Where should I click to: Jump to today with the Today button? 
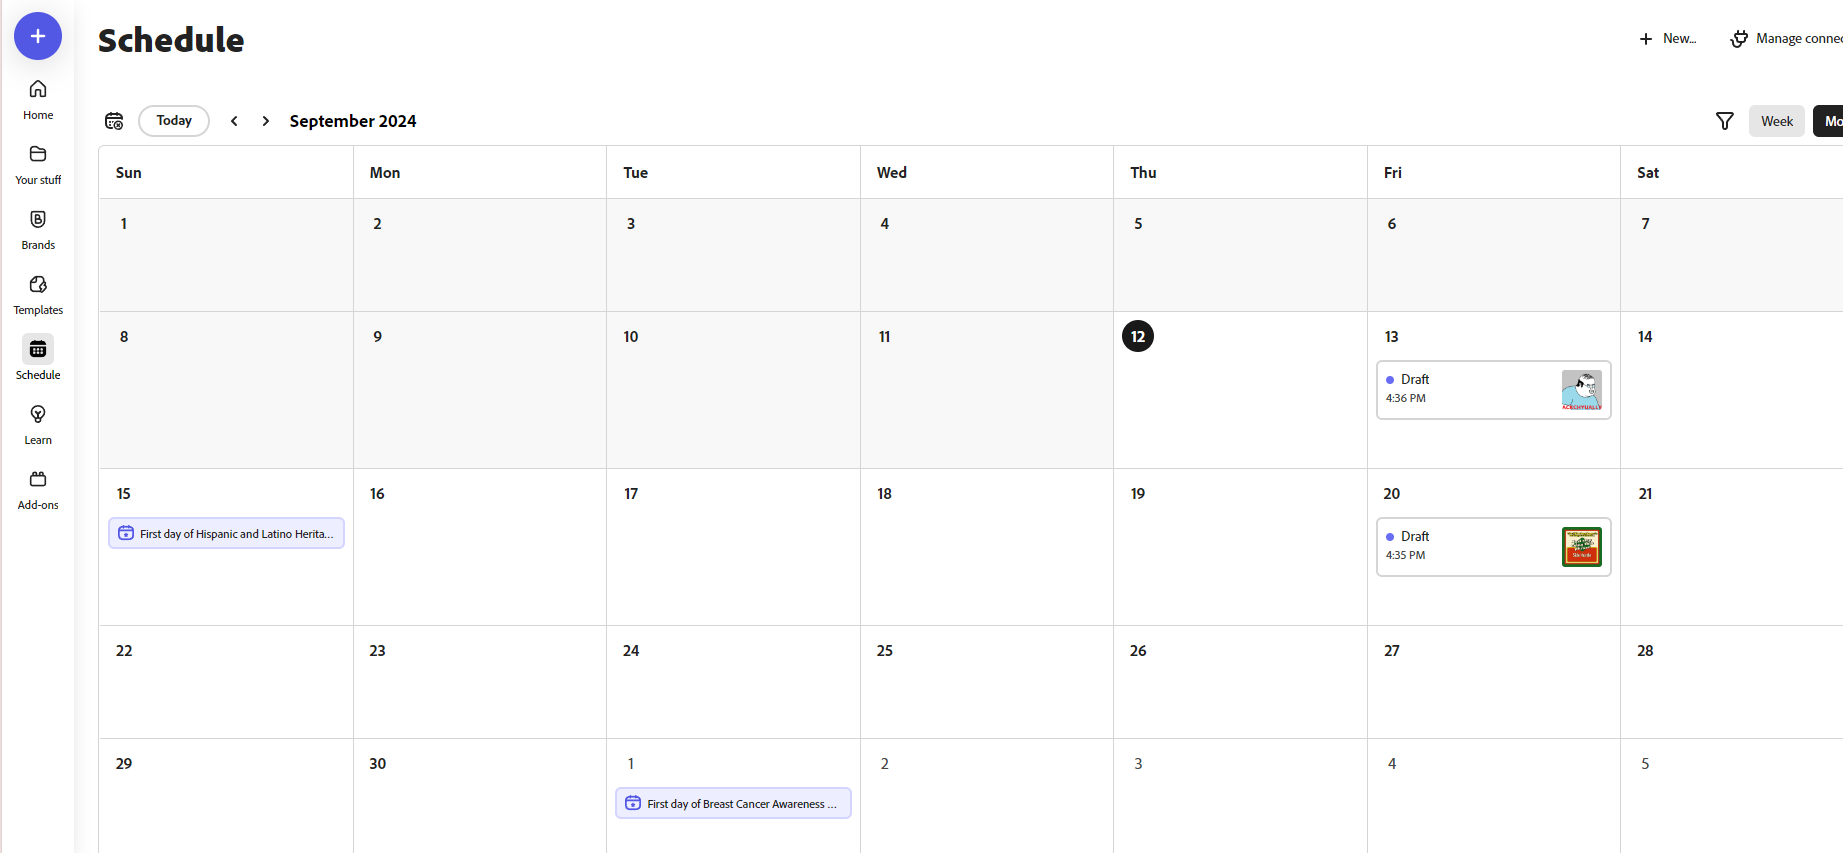coord(173,120)
